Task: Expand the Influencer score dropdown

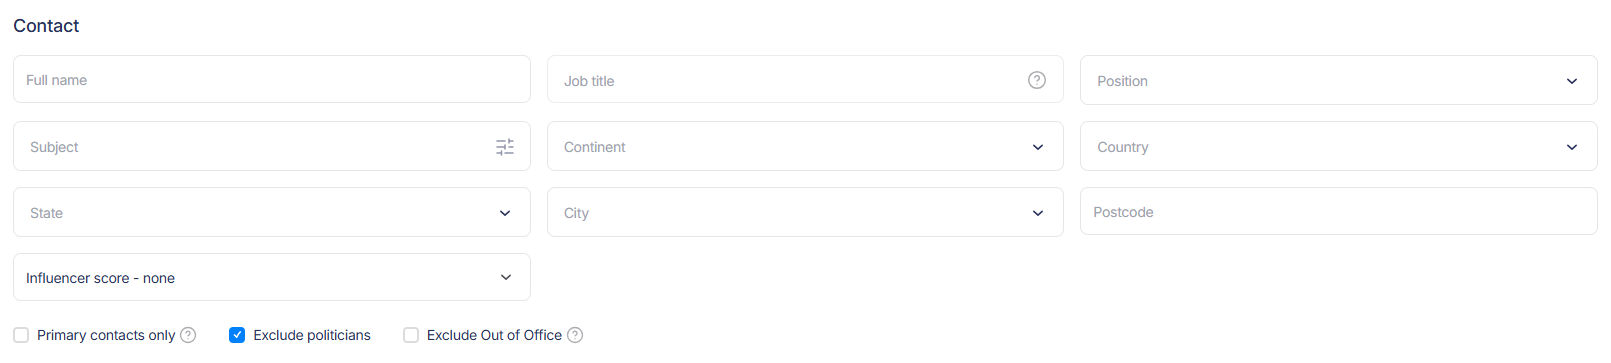Action: [x=272, y=277]
